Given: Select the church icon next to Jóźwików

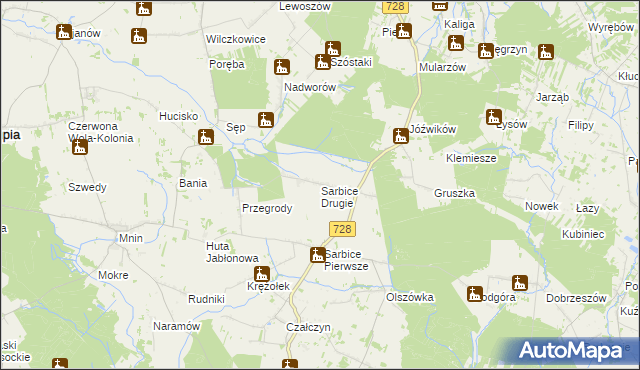Looking at the screenshot, I should (401, 136).
